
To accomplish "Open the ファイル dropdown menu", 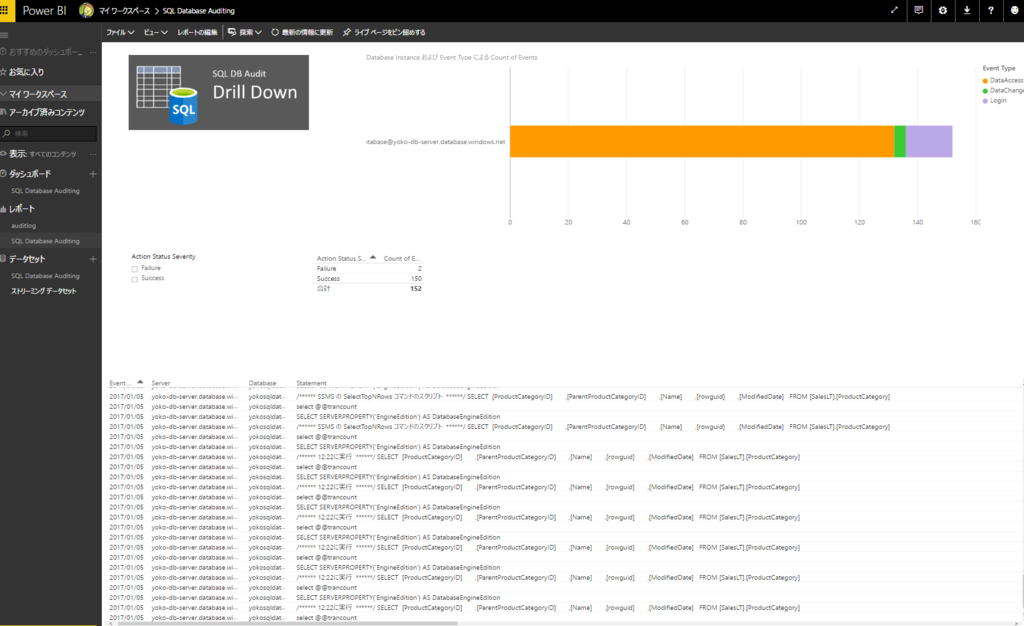I will (x=120, y=32).
